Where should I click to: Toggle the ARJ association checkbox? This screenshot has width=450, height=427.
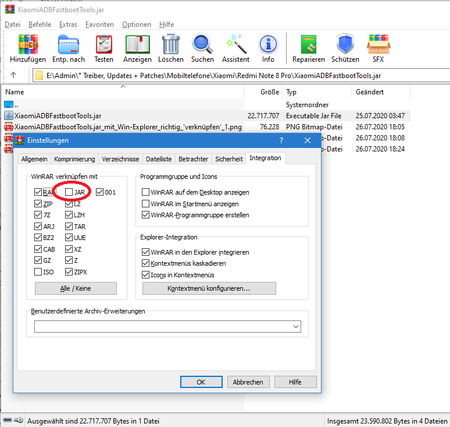click(38, 226)
